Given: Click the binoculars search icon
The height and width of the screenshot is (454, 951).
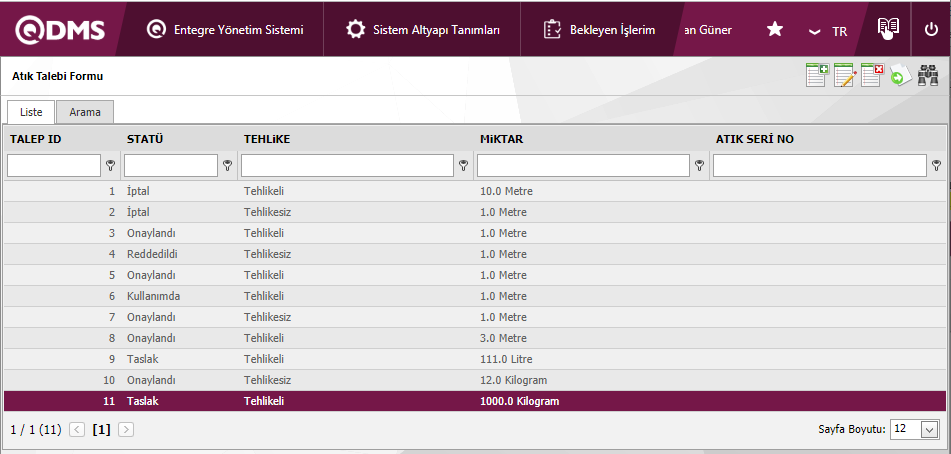Looking at the screenshot, I should point(928,76).
